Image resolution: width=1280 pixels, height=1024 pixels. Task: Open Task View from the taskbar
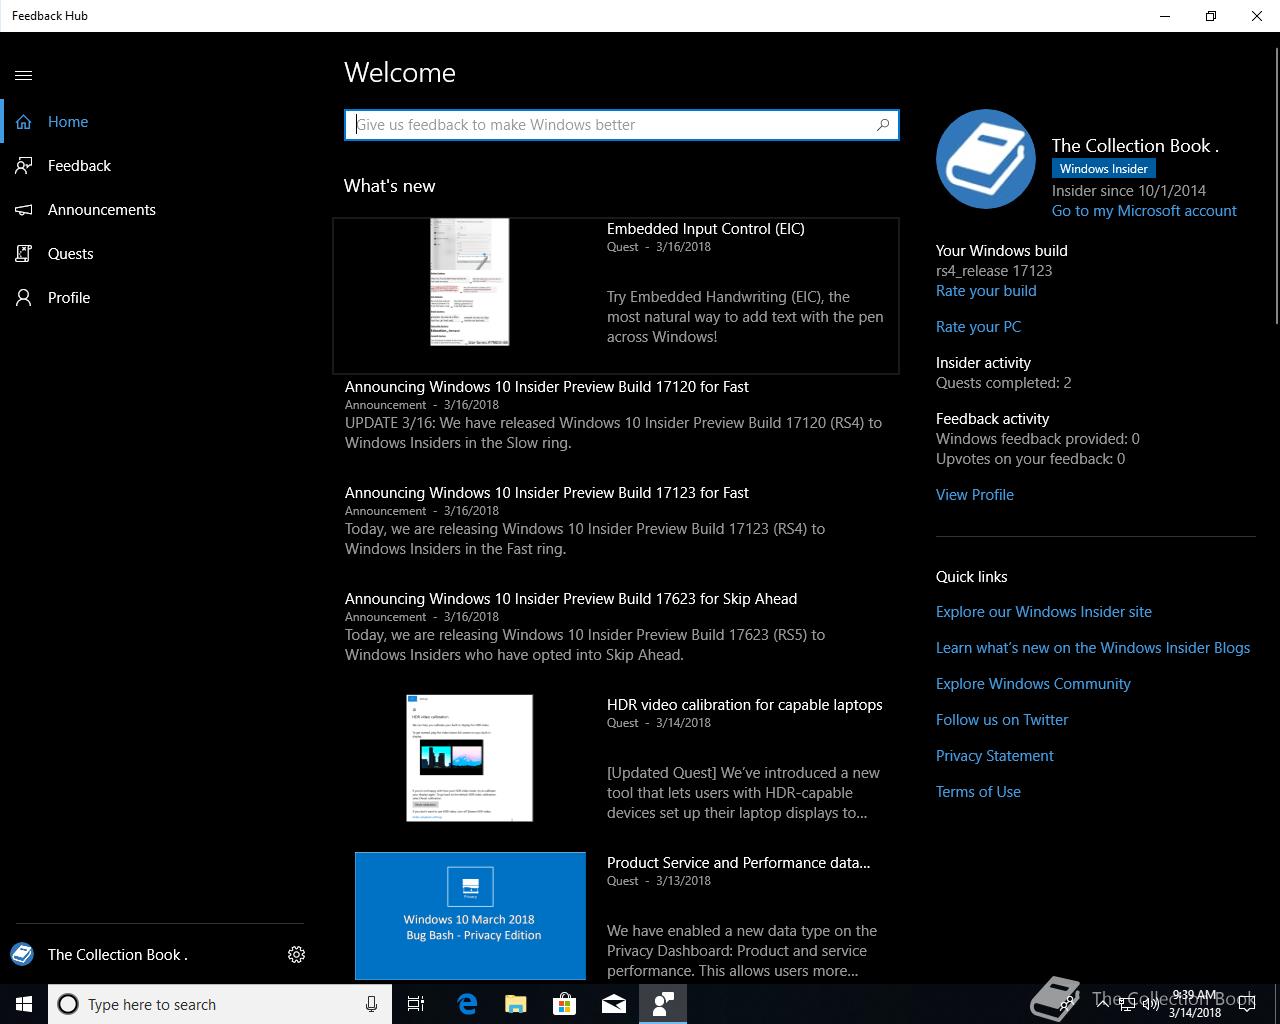(416, 1004)
